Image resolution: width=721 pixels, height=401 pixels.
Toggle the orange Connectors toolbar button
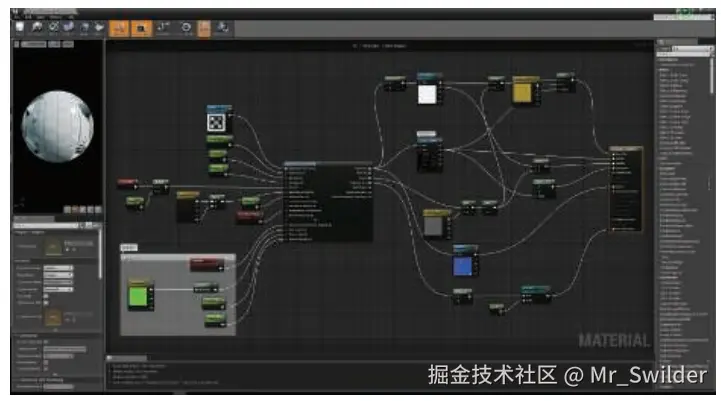(x=119, y=29)
